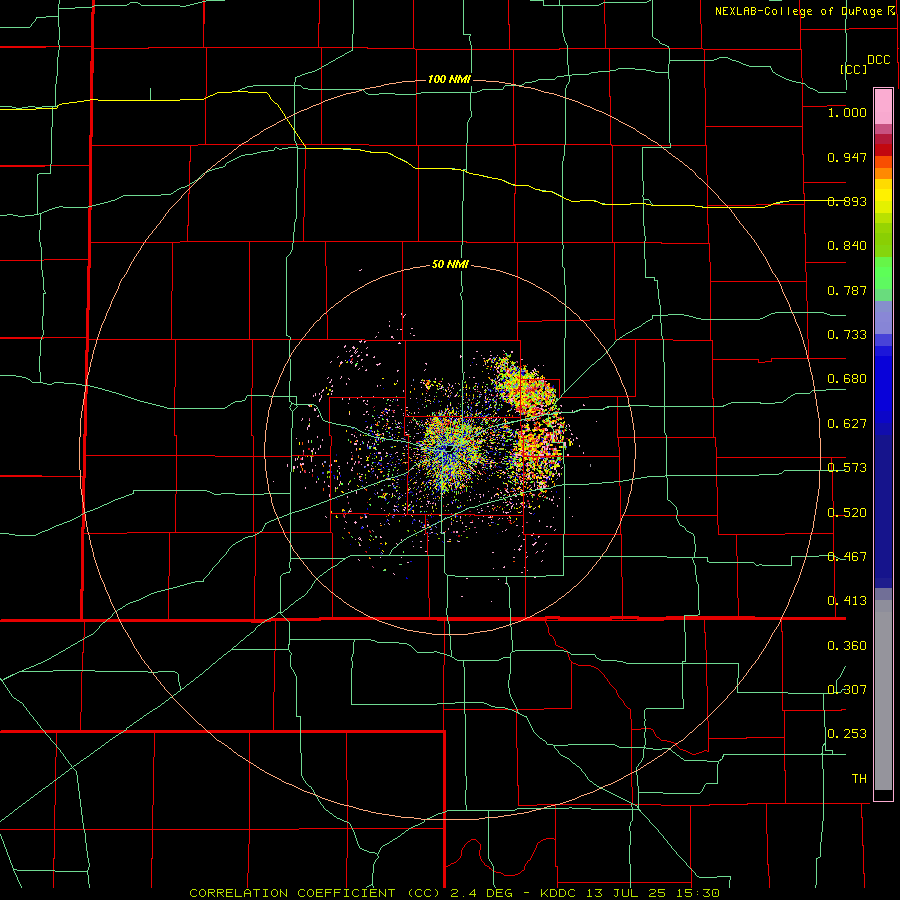Viewport: 900px width, 900px height.
Task: Click the TH threshold label
Action: coord(859,779)
